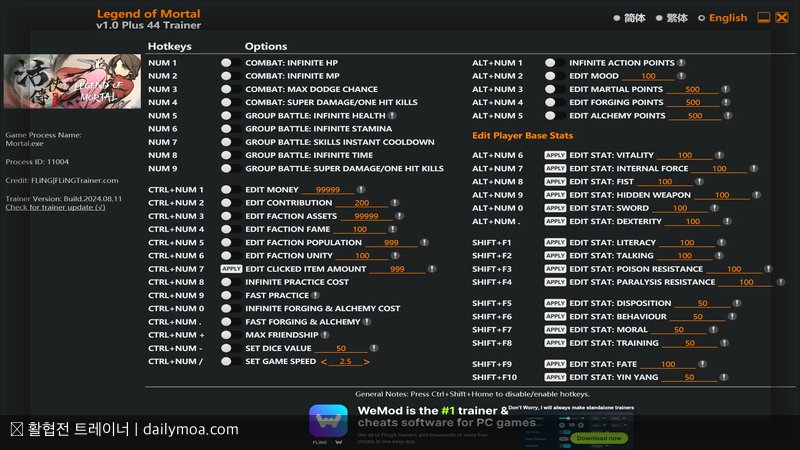800x450 pixels.
Task: Increase game speed with right arrow
Action: [x=367, y=362]
